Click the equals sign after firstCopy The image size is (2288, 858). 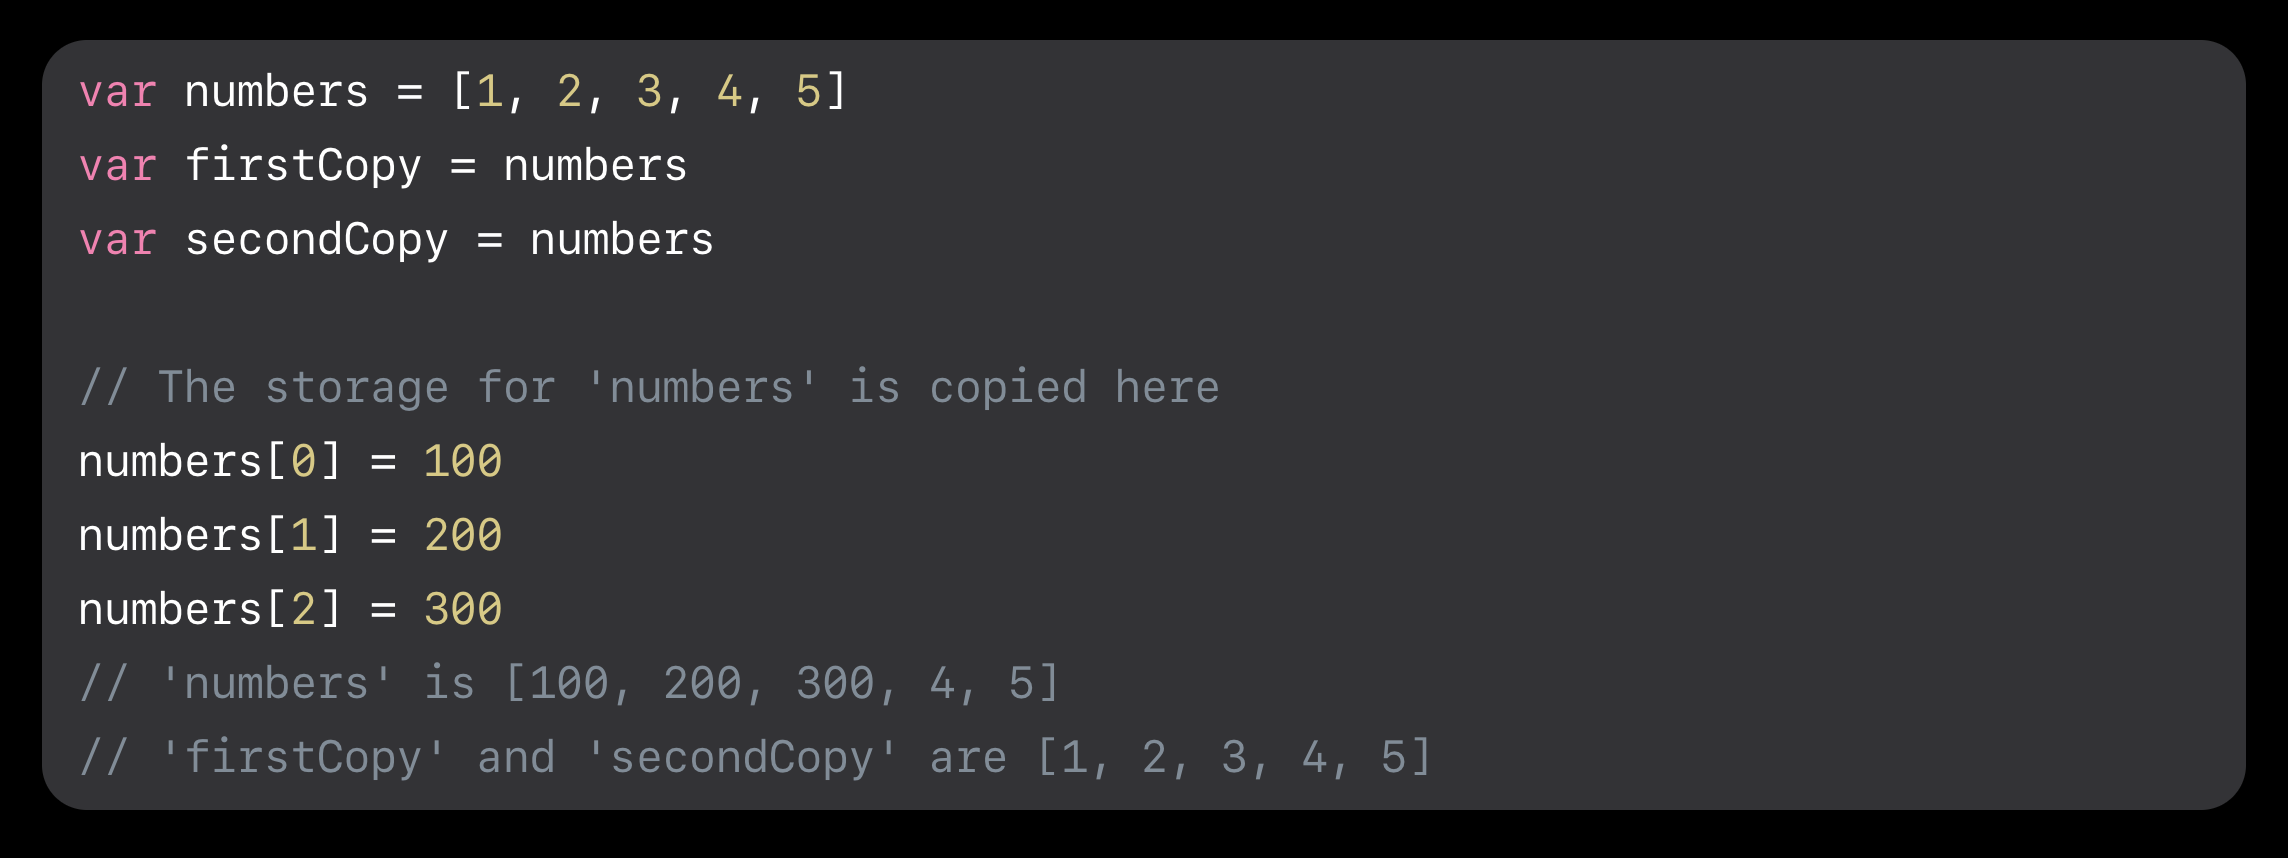pyautogui.click(x=463, y=167)
